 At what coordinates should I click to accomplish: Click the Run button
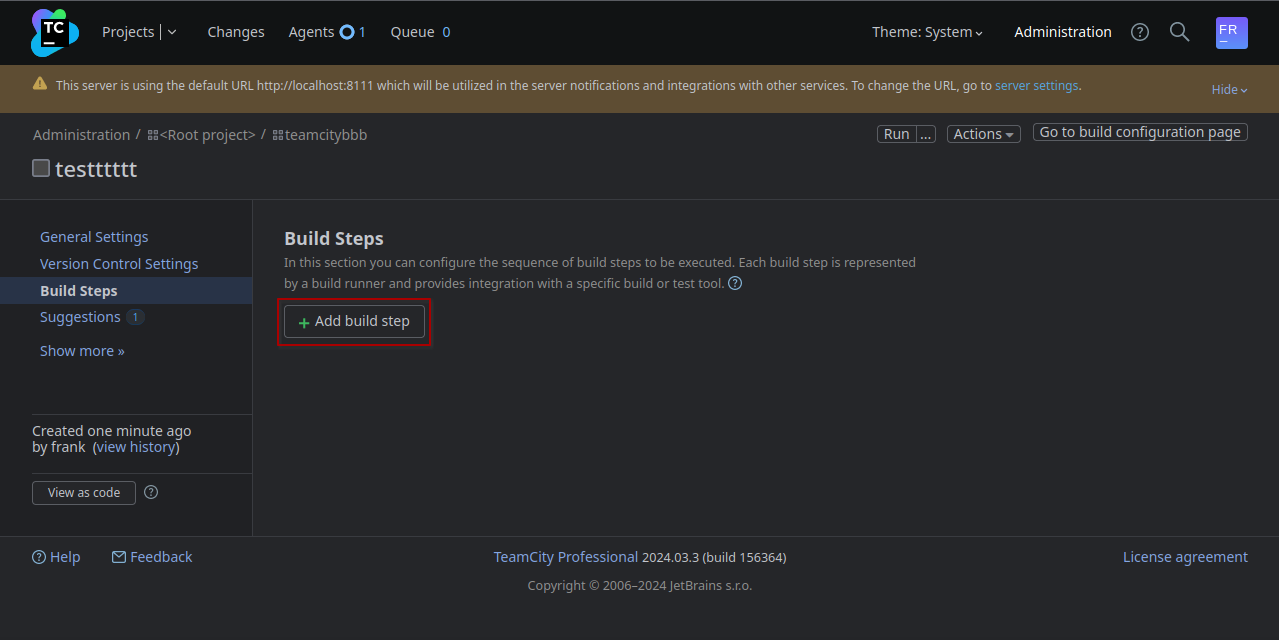tap(895, 133)
